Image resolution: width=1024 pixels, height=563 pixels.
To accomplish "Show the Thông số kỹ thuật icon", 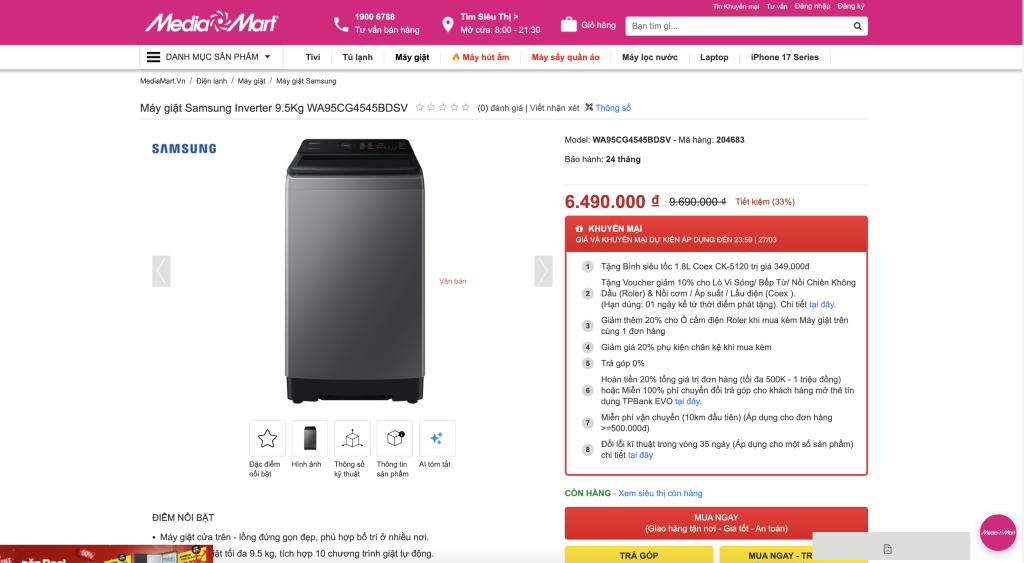I will click(351, 438).
